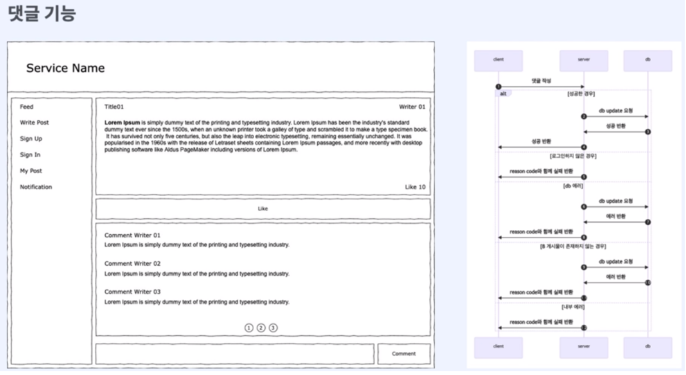Screen dimensions: 686x375
Task: Click the Like 10 counter text
Action: click(415, 187)
